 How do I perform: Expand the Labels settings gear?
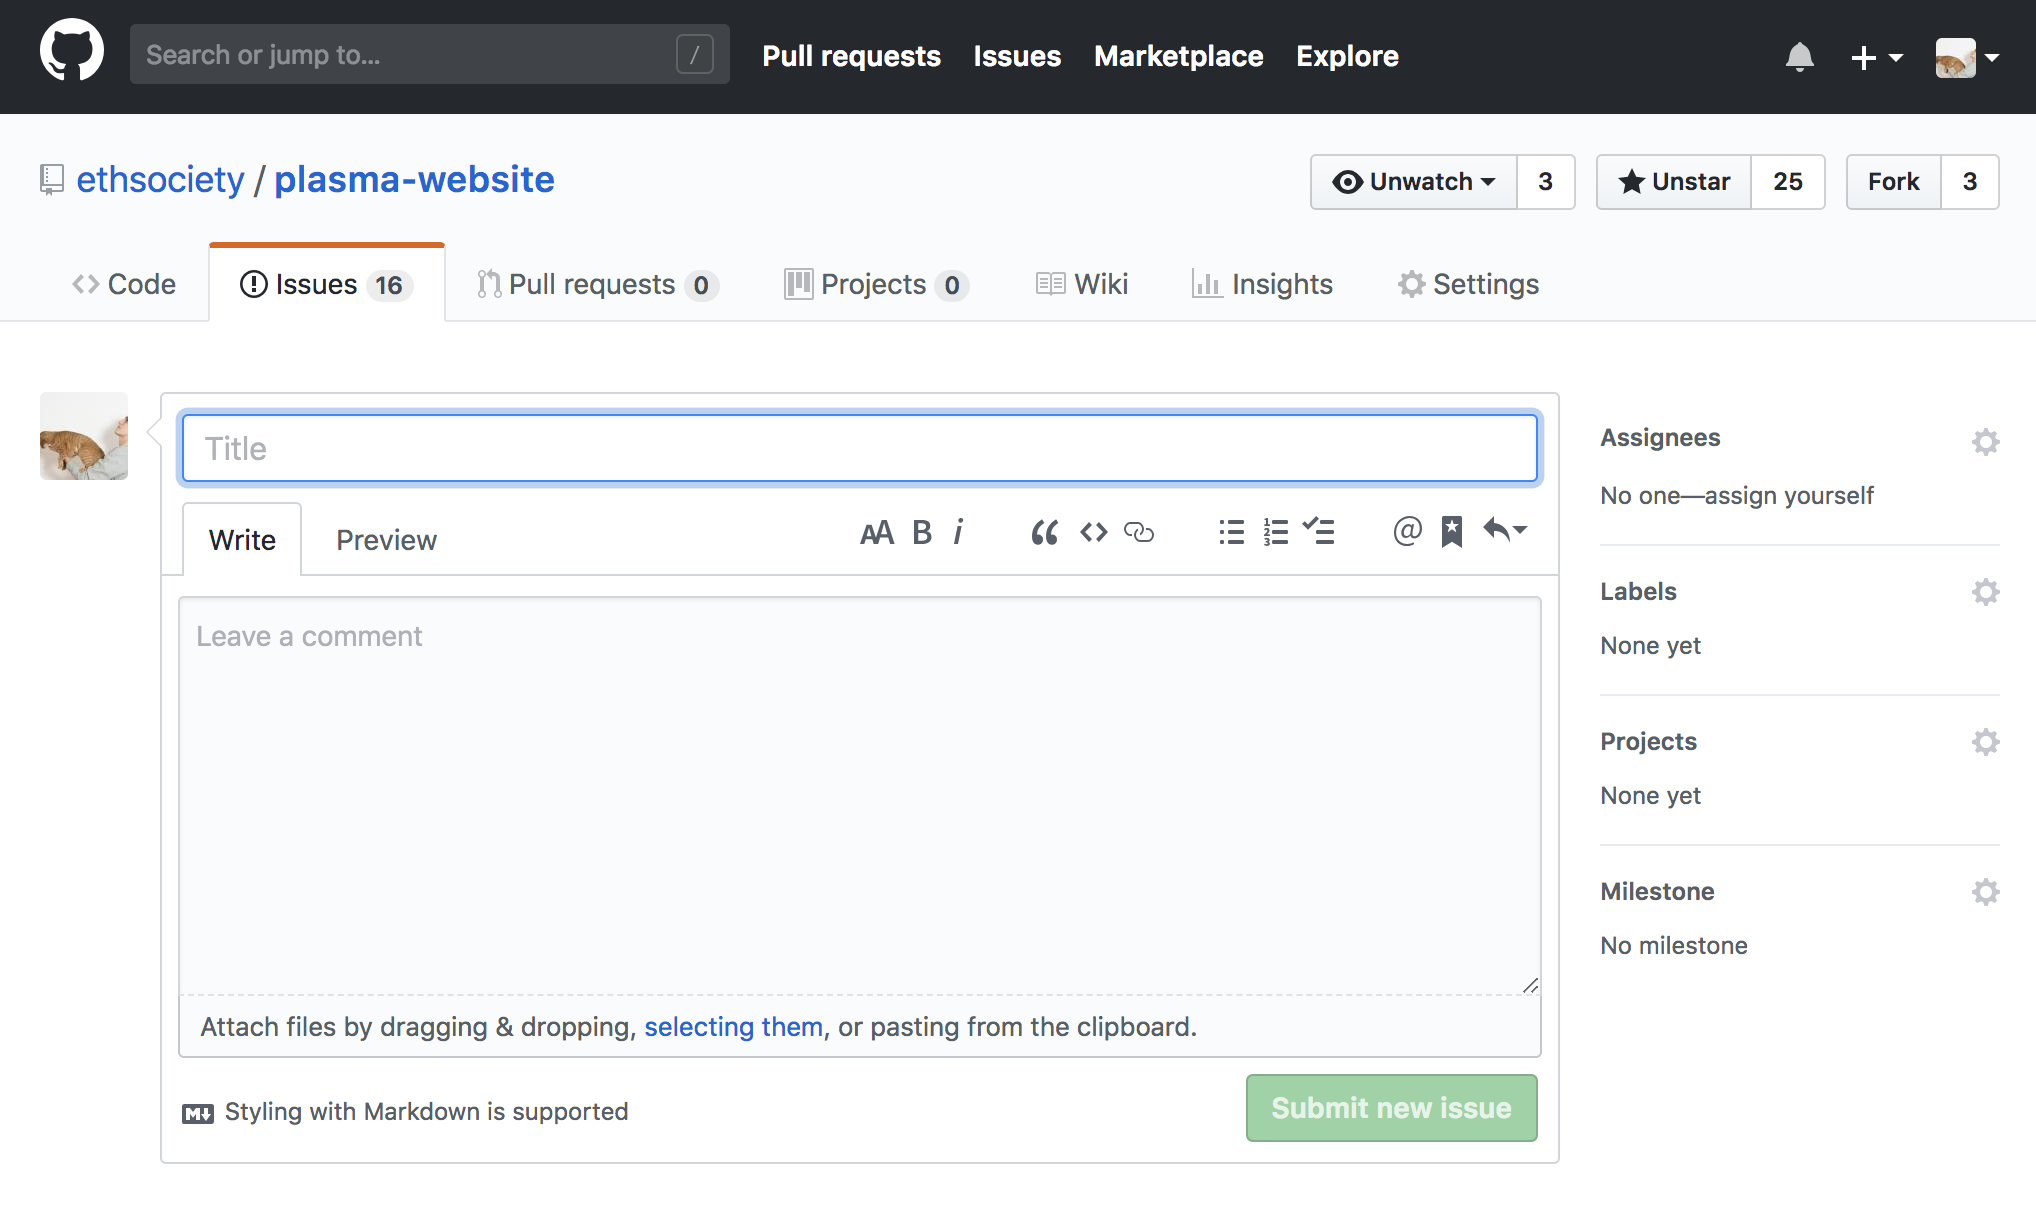(x=1984, y=592)
